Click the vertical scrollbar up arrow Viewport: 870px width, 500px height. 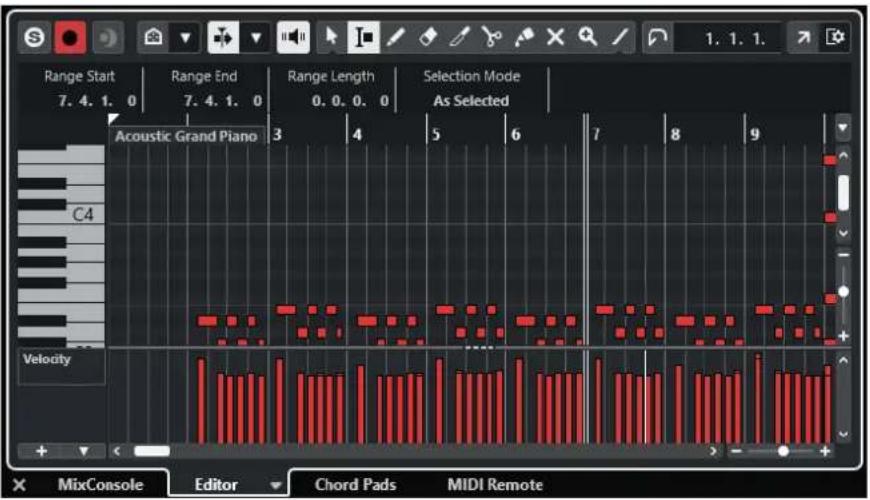tap(843, 156)
